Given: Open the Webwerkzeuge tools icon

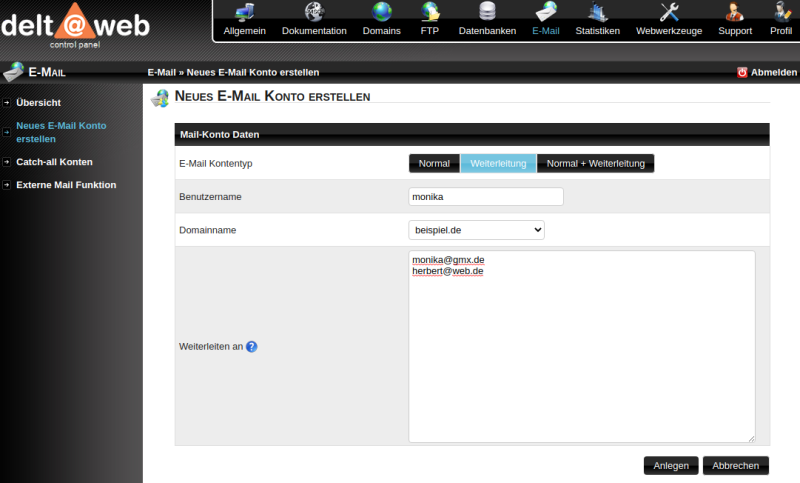Looking at the screenshot, I should pyautogui.click(x=669, y=13).
